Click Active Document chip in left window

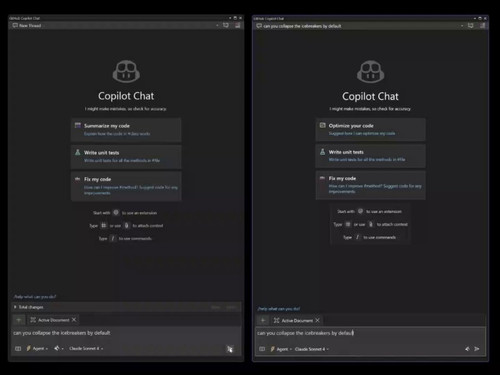(x=53, y=320)
